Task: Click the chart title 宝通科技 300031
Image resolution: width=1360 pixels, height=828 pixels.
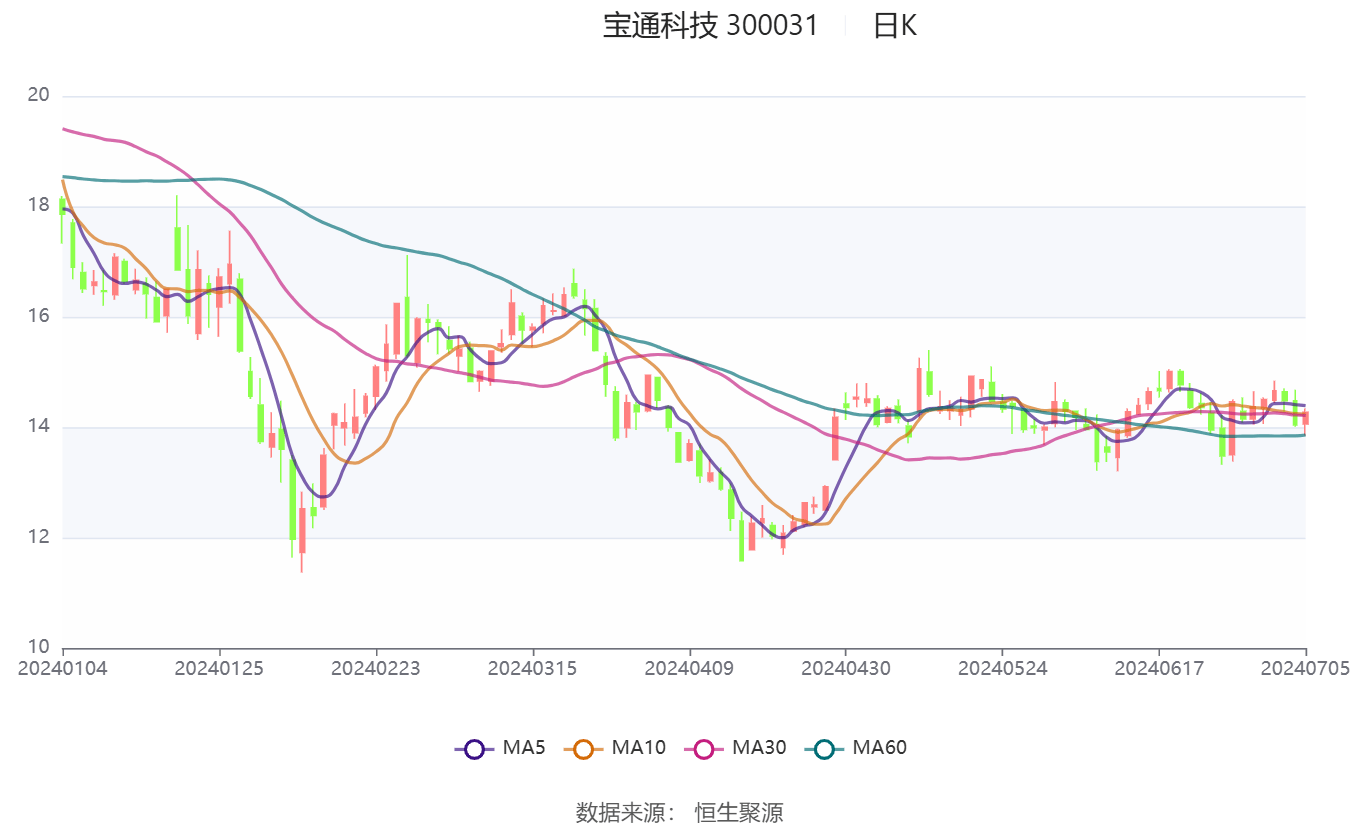Action: coord(710,26)
